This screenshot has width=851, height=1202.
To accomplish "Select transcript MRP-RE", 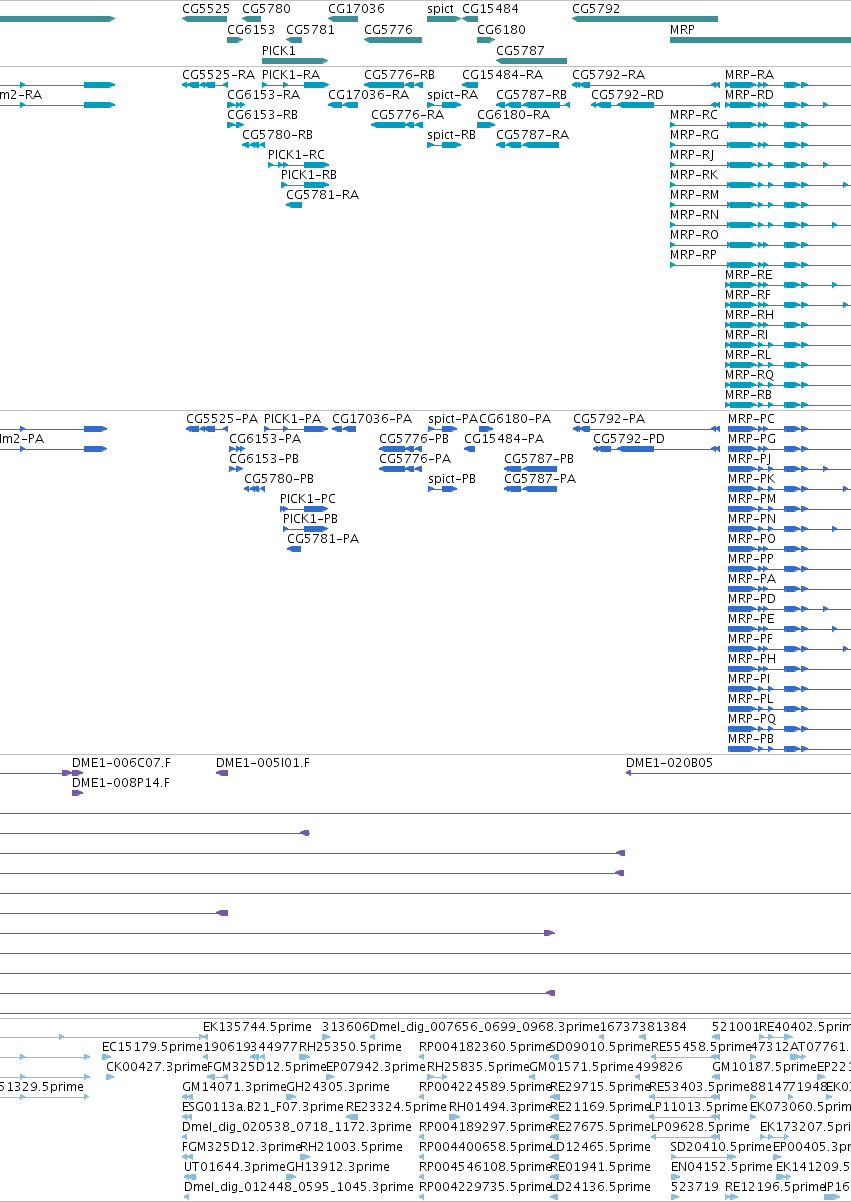I will pos(749,275).
